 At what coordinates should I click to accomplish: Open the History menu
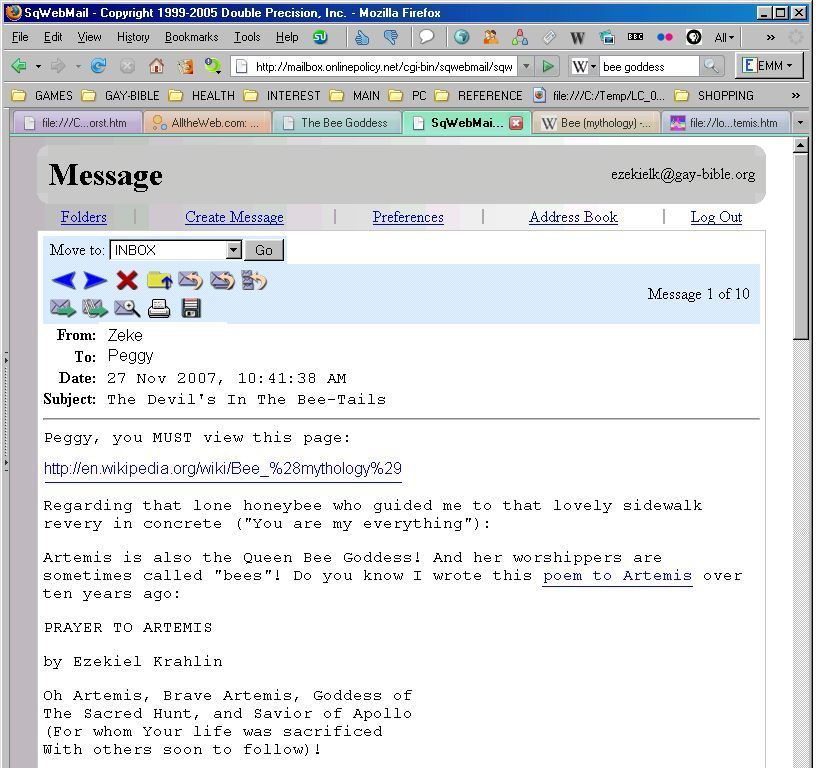coord(133,37)
